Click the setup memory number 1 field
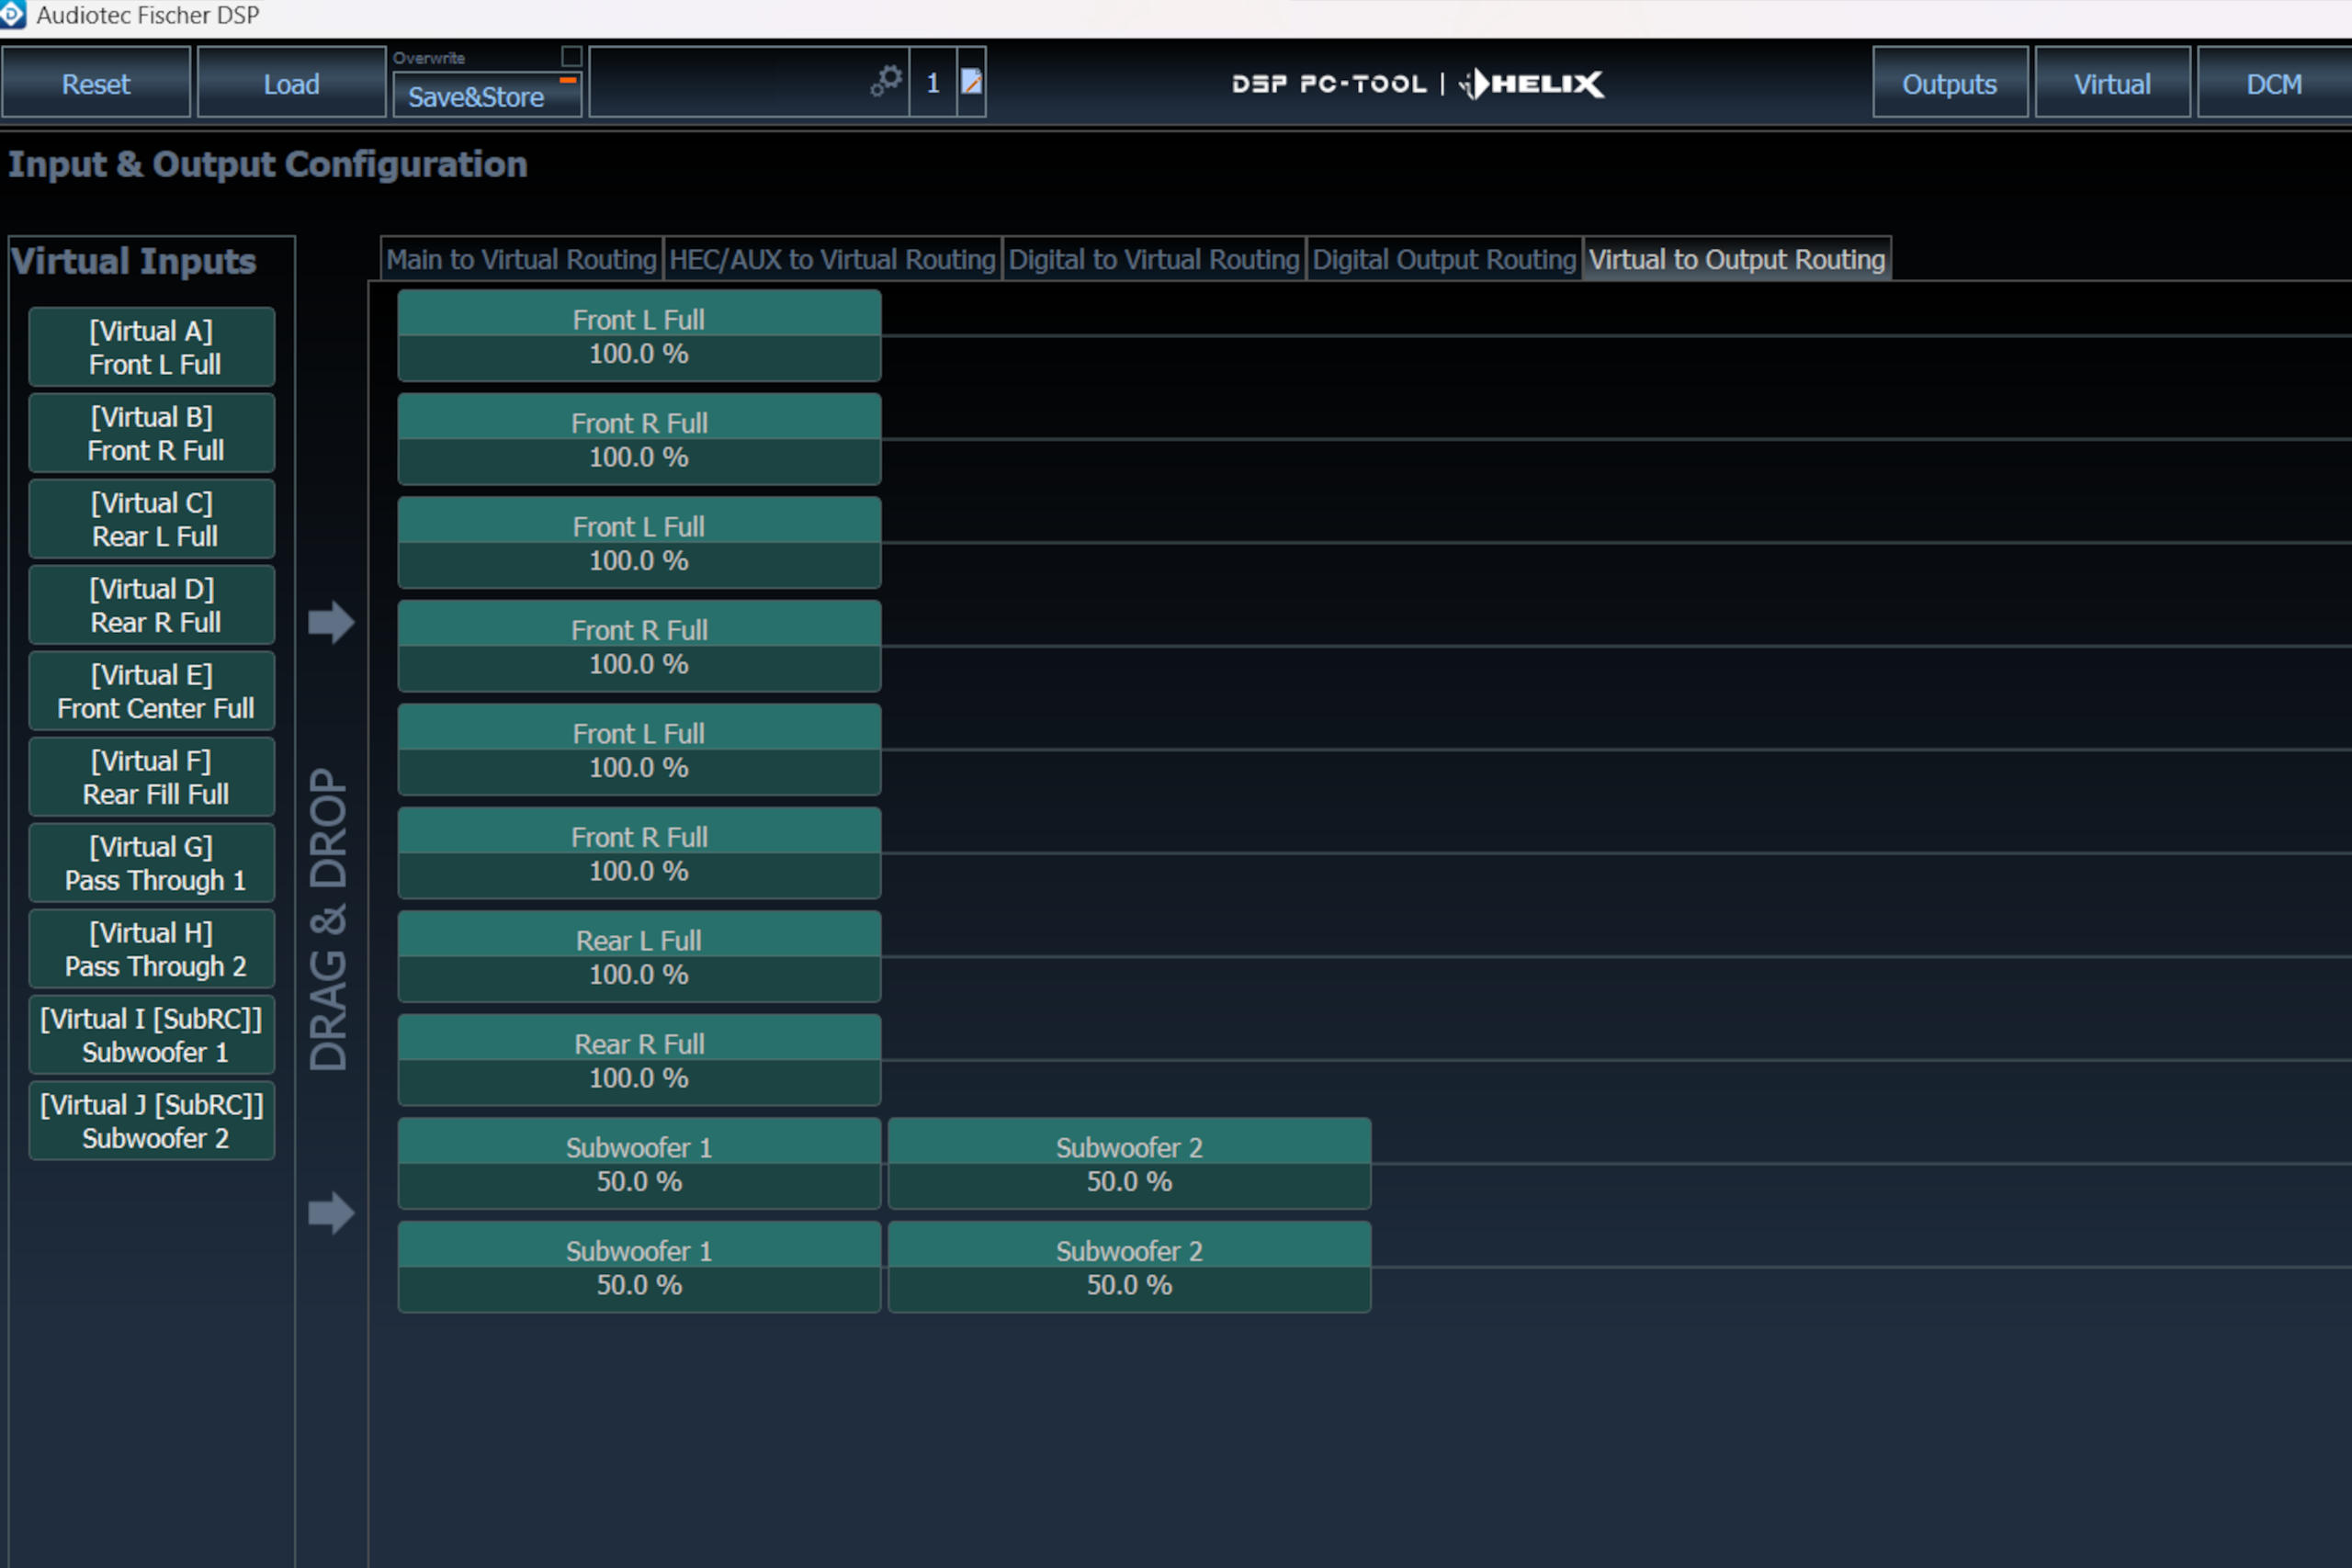The width and height of the screenshot is (2352, 1568). pyautogui.click(x=931, y=83)
